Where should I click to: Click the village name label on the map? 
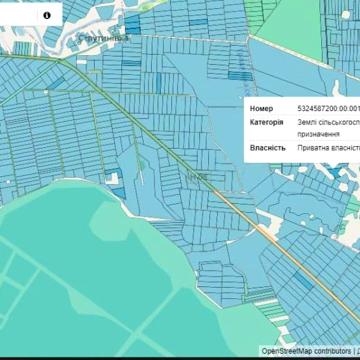[103, 39]
